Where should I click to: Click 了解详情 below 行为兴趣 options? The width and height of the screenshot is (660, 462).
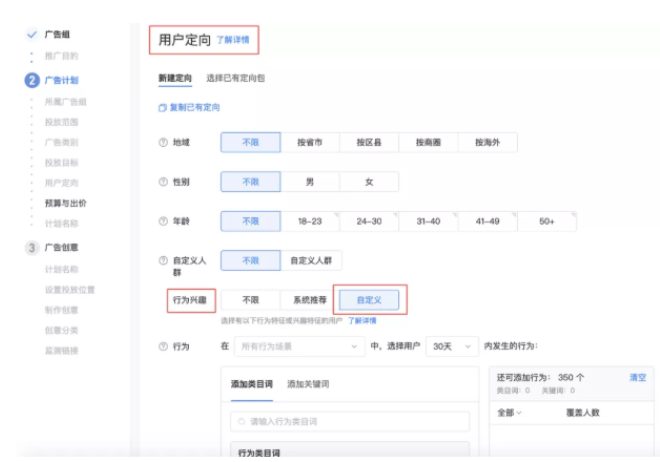click(x=362, y=321)
